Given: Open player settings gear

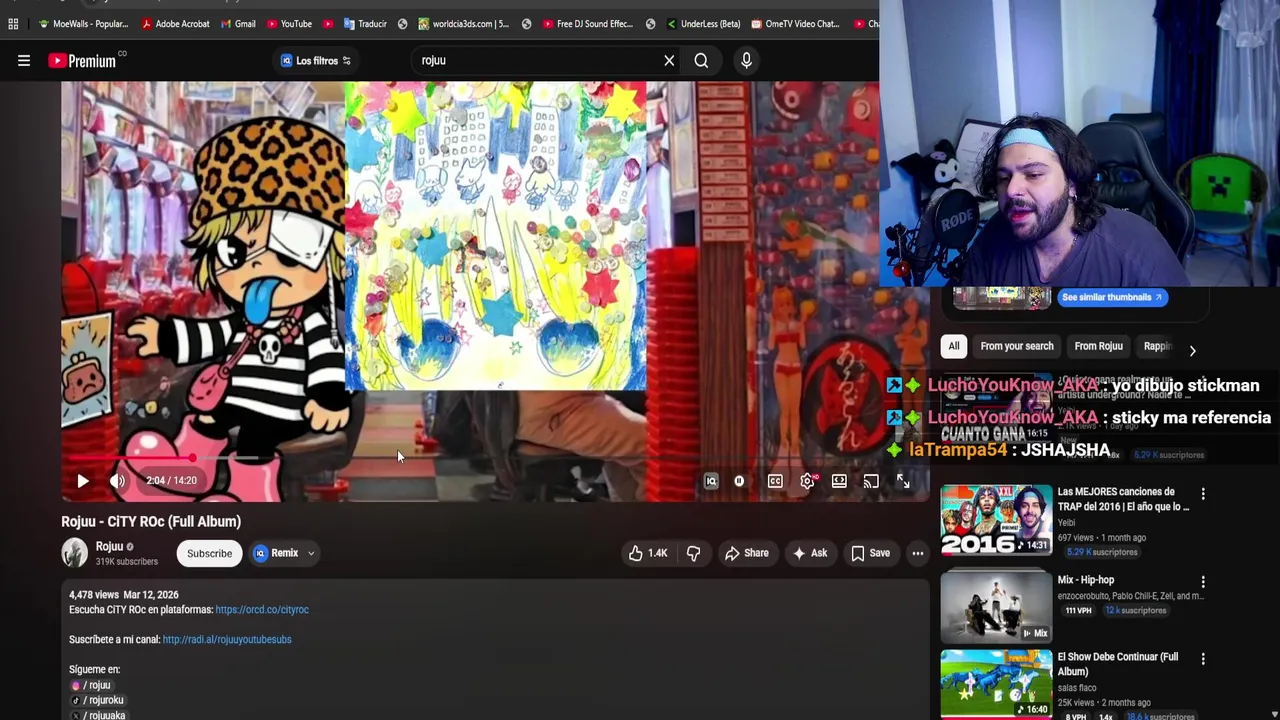Looking at the screenshot, I should pos(807,481).
